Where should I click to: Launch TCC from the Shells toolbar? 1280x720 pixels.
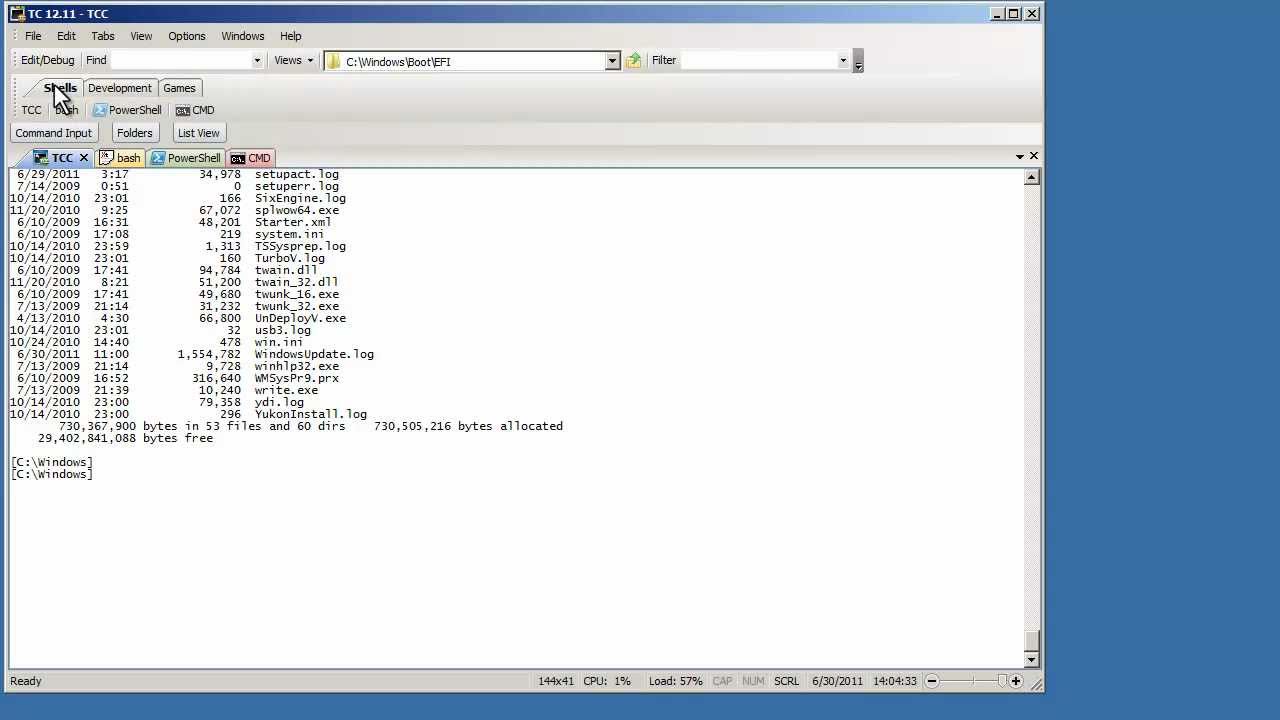[x=32, y=110]
